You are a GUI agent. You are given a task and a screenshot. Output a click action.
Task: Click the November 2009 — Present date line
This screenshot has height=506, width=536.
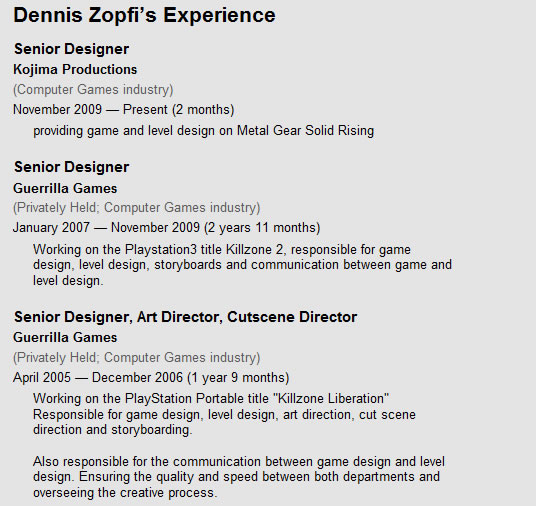(123, 110)
